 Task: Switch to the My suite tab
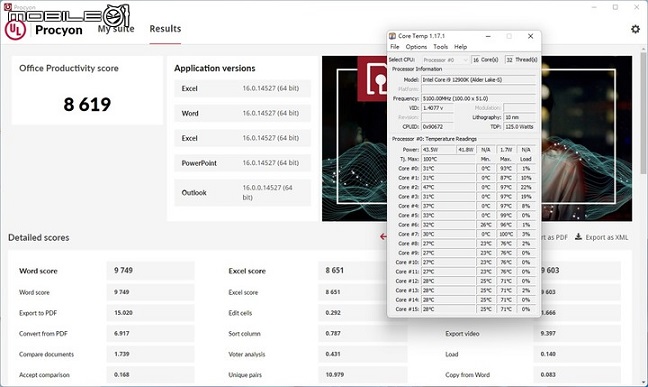click(116, 29)
